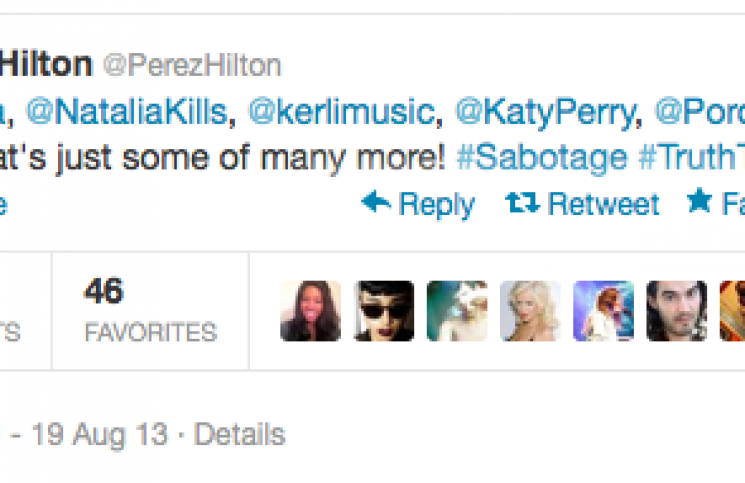Open the blonde woman's avatar
745x483 pixels.
point(530,311)
